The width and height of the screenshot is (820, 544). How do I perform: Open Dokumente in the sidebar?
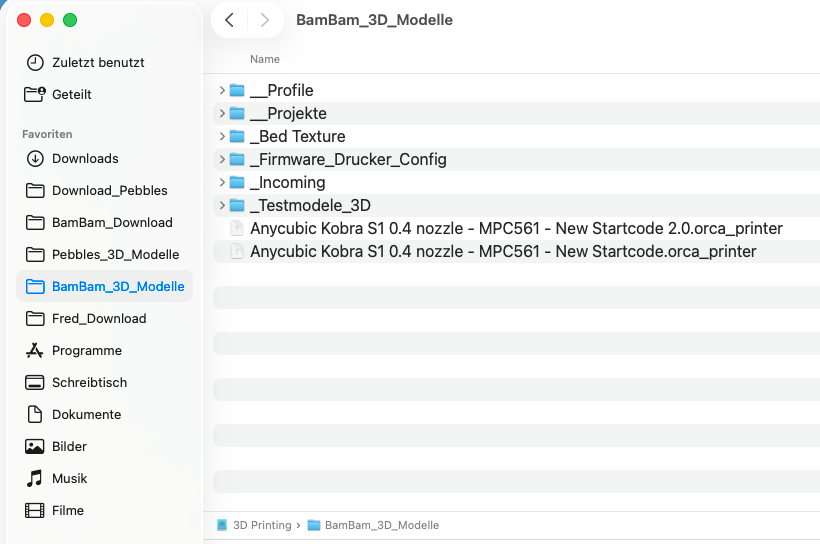[x=86, y=414]
